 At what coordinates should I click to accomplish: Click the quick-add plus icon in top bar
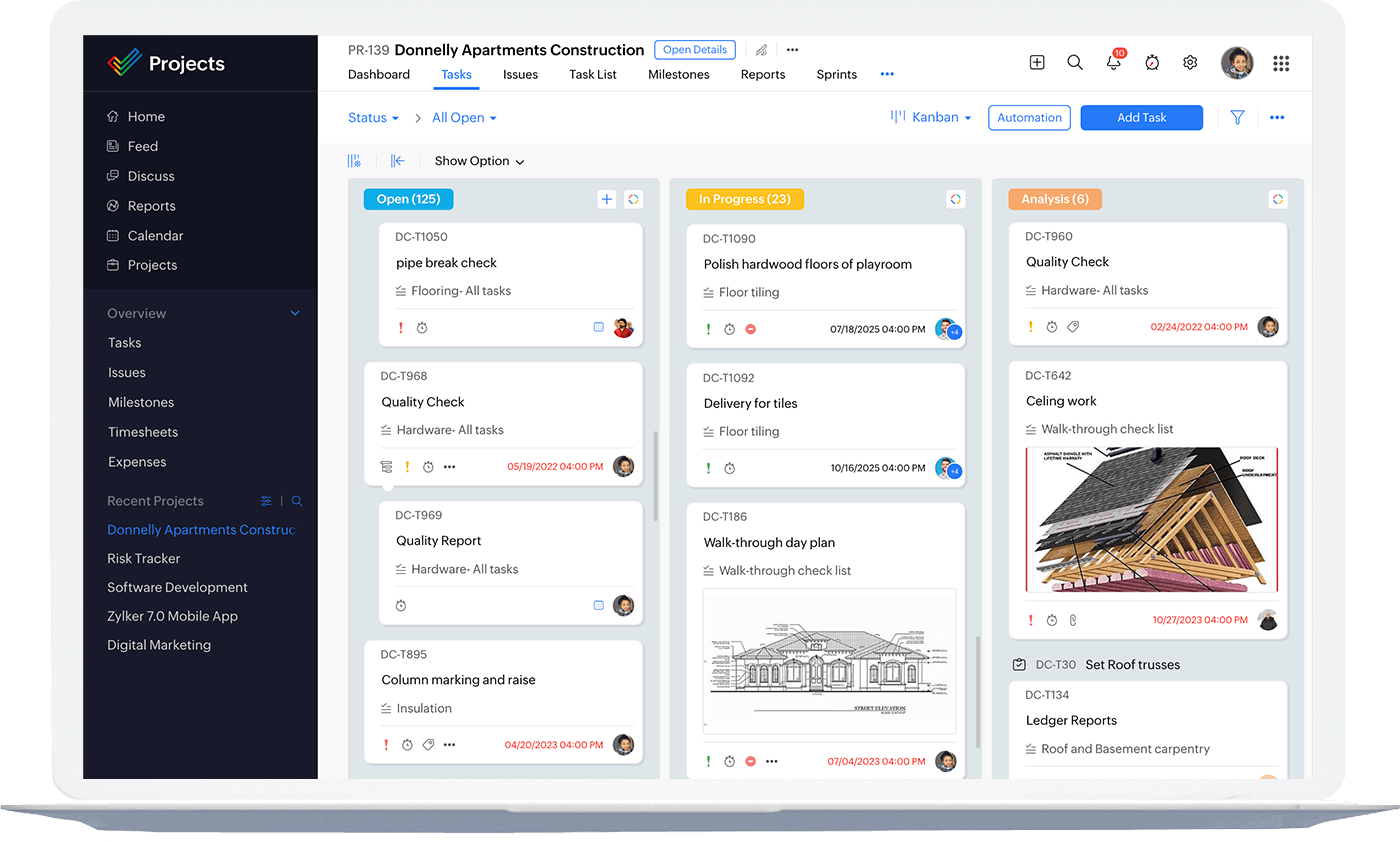click(x=1037, y=62)
